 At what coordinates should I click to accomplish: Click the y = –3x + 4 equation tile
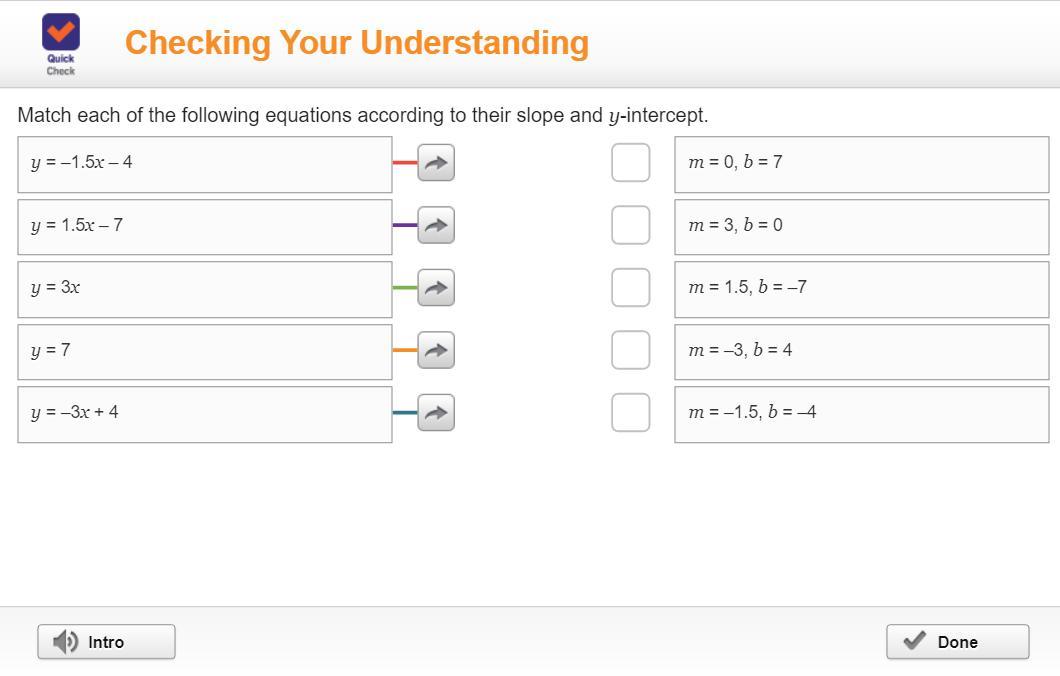[x=204, y=414]
